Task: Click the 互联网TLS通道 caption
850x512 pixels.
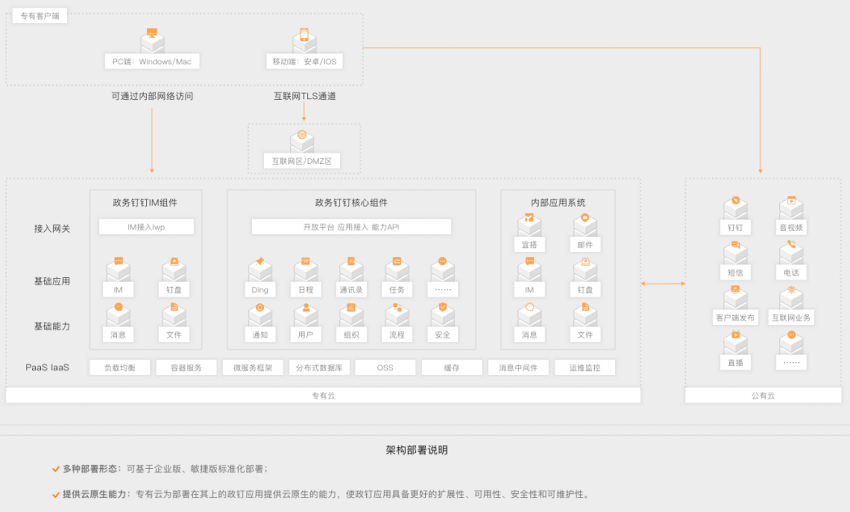Action: 305,96
